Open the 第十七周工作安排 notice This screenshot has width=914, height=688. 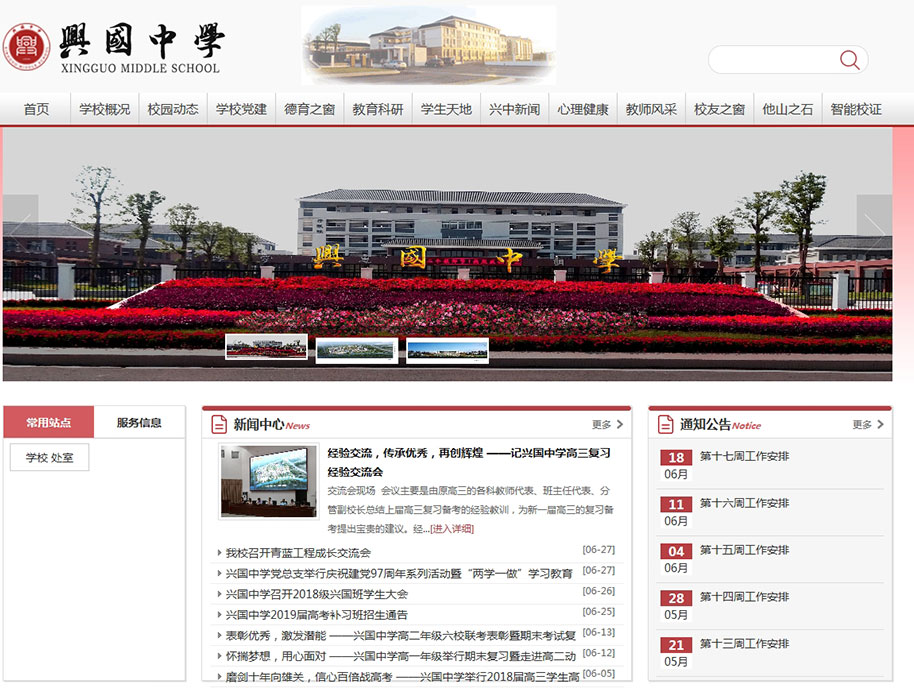click(x=744, y=456)
